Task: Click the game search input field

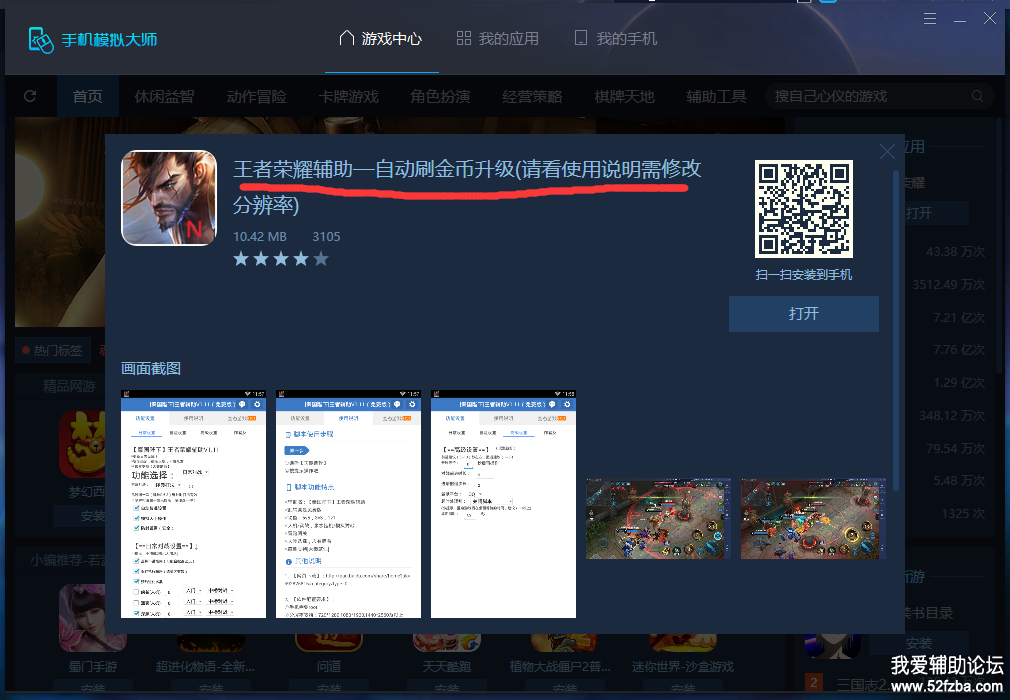Action: point(865,96)
